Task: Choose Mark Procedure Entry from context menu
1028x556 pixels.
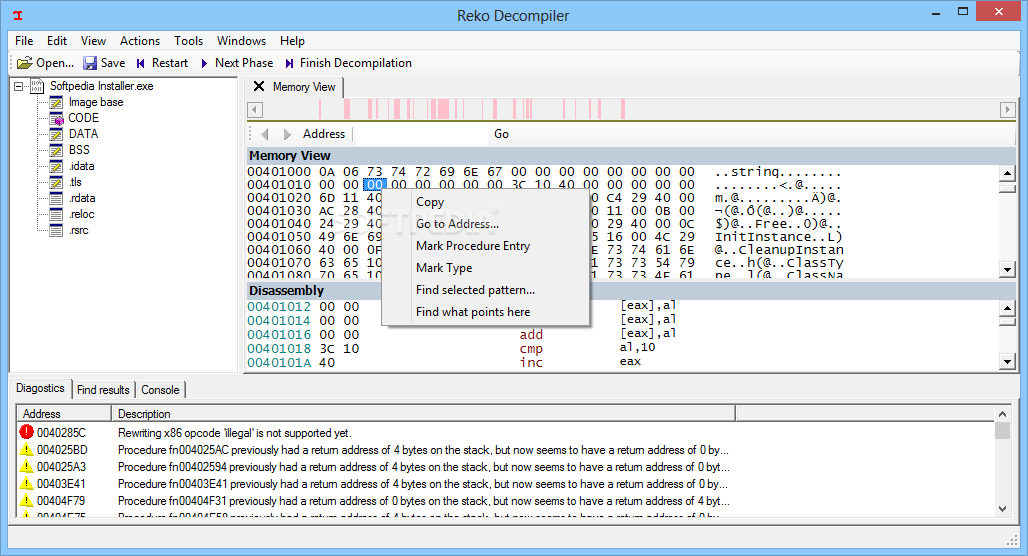Action: click(x=473, y=246)
